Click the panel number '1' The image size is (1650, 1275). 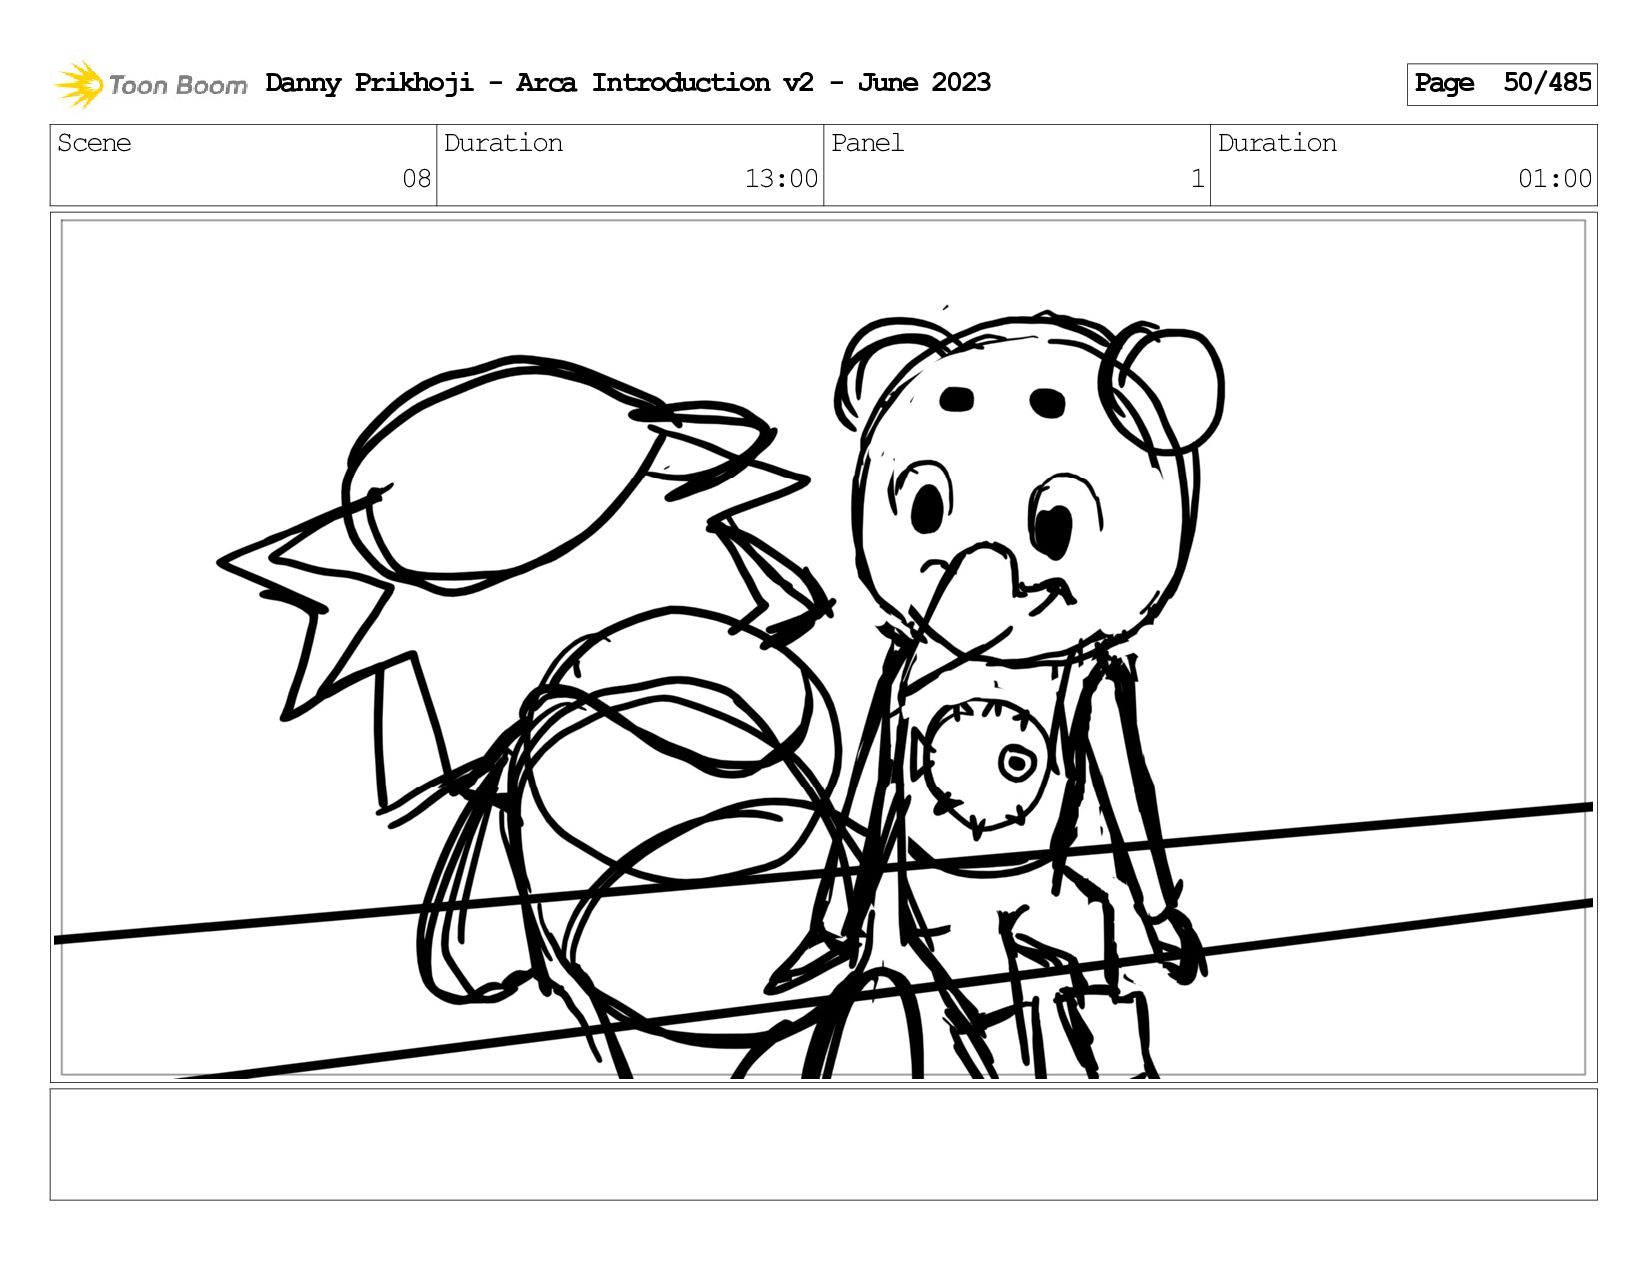pyautogui.click(x=1197, y=179)
